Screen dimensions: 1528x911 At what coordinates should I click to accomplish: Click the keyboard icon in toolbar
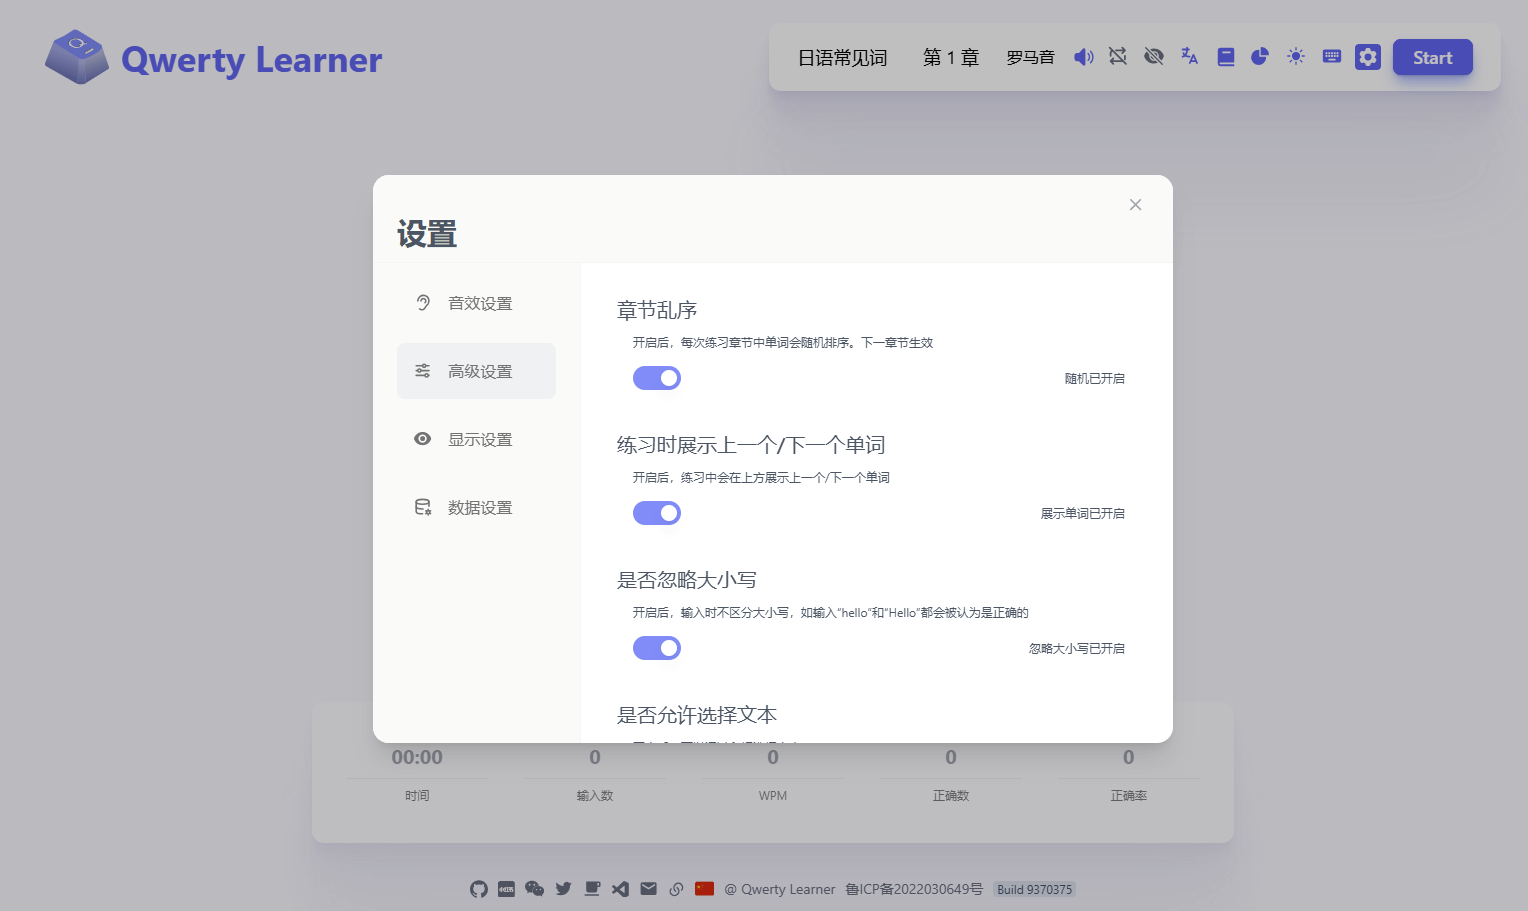pyautogui.click(x=1331, y=57)
